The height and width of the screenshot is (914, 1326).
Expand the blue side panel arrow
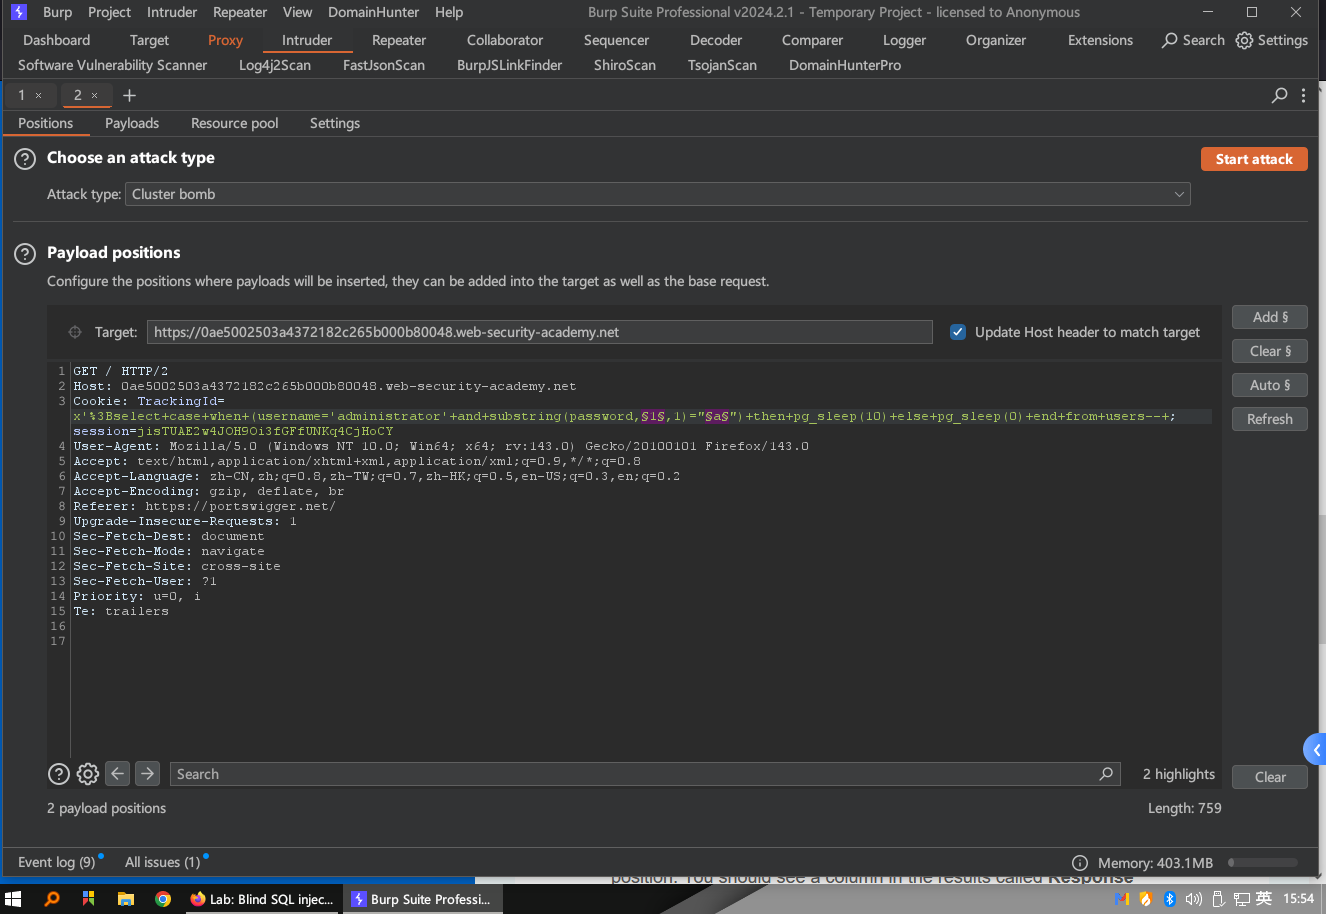point(1316,749)
